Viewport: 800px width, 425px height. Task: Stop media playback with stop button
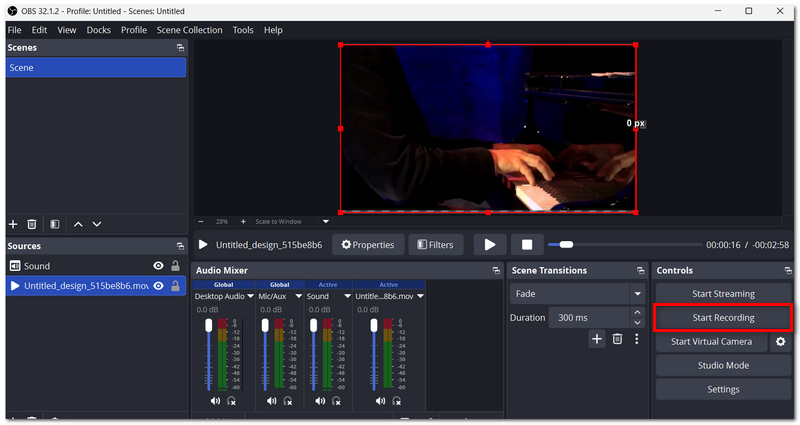(527, 245)
